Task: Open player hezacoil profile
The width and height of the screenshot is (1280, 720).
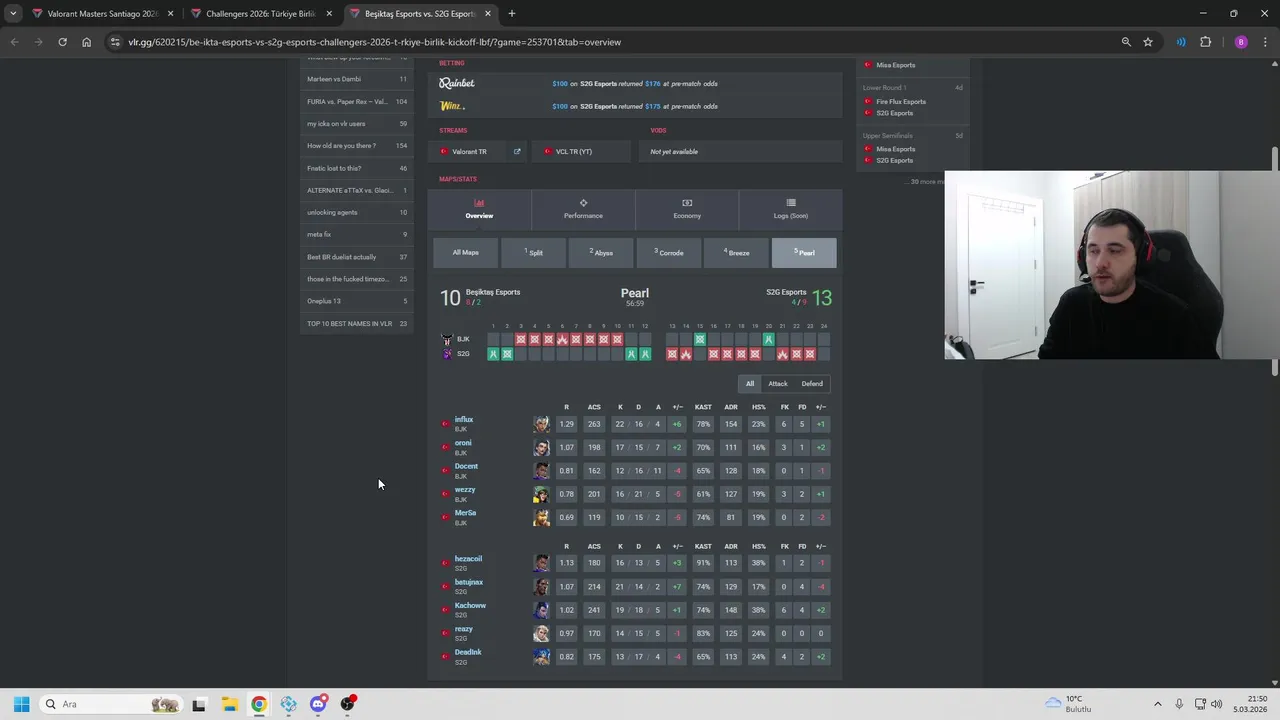Action: 468,559
